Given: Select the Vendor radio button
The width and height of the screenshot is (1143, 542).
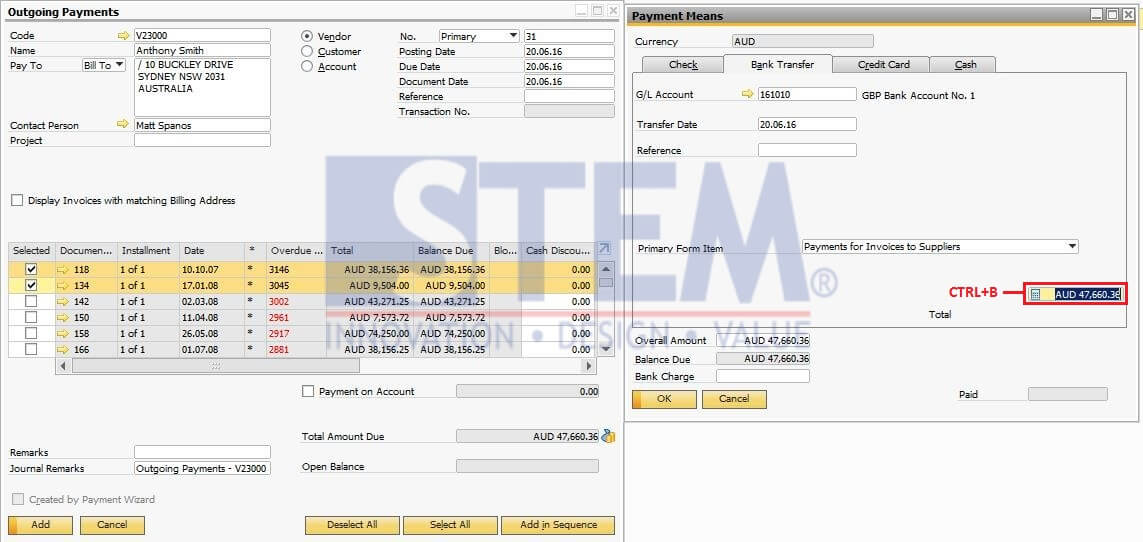Looking at the screenshot, I should [x=307, y=36].
